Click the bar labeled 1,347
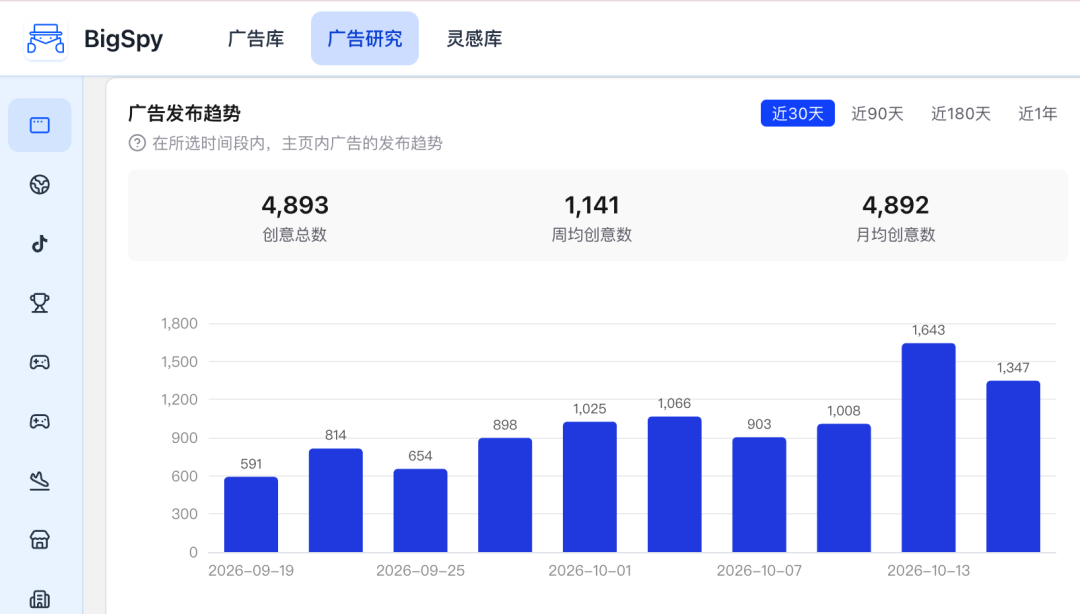This screenshot has width=1080, height=614. pos(1013,467)
